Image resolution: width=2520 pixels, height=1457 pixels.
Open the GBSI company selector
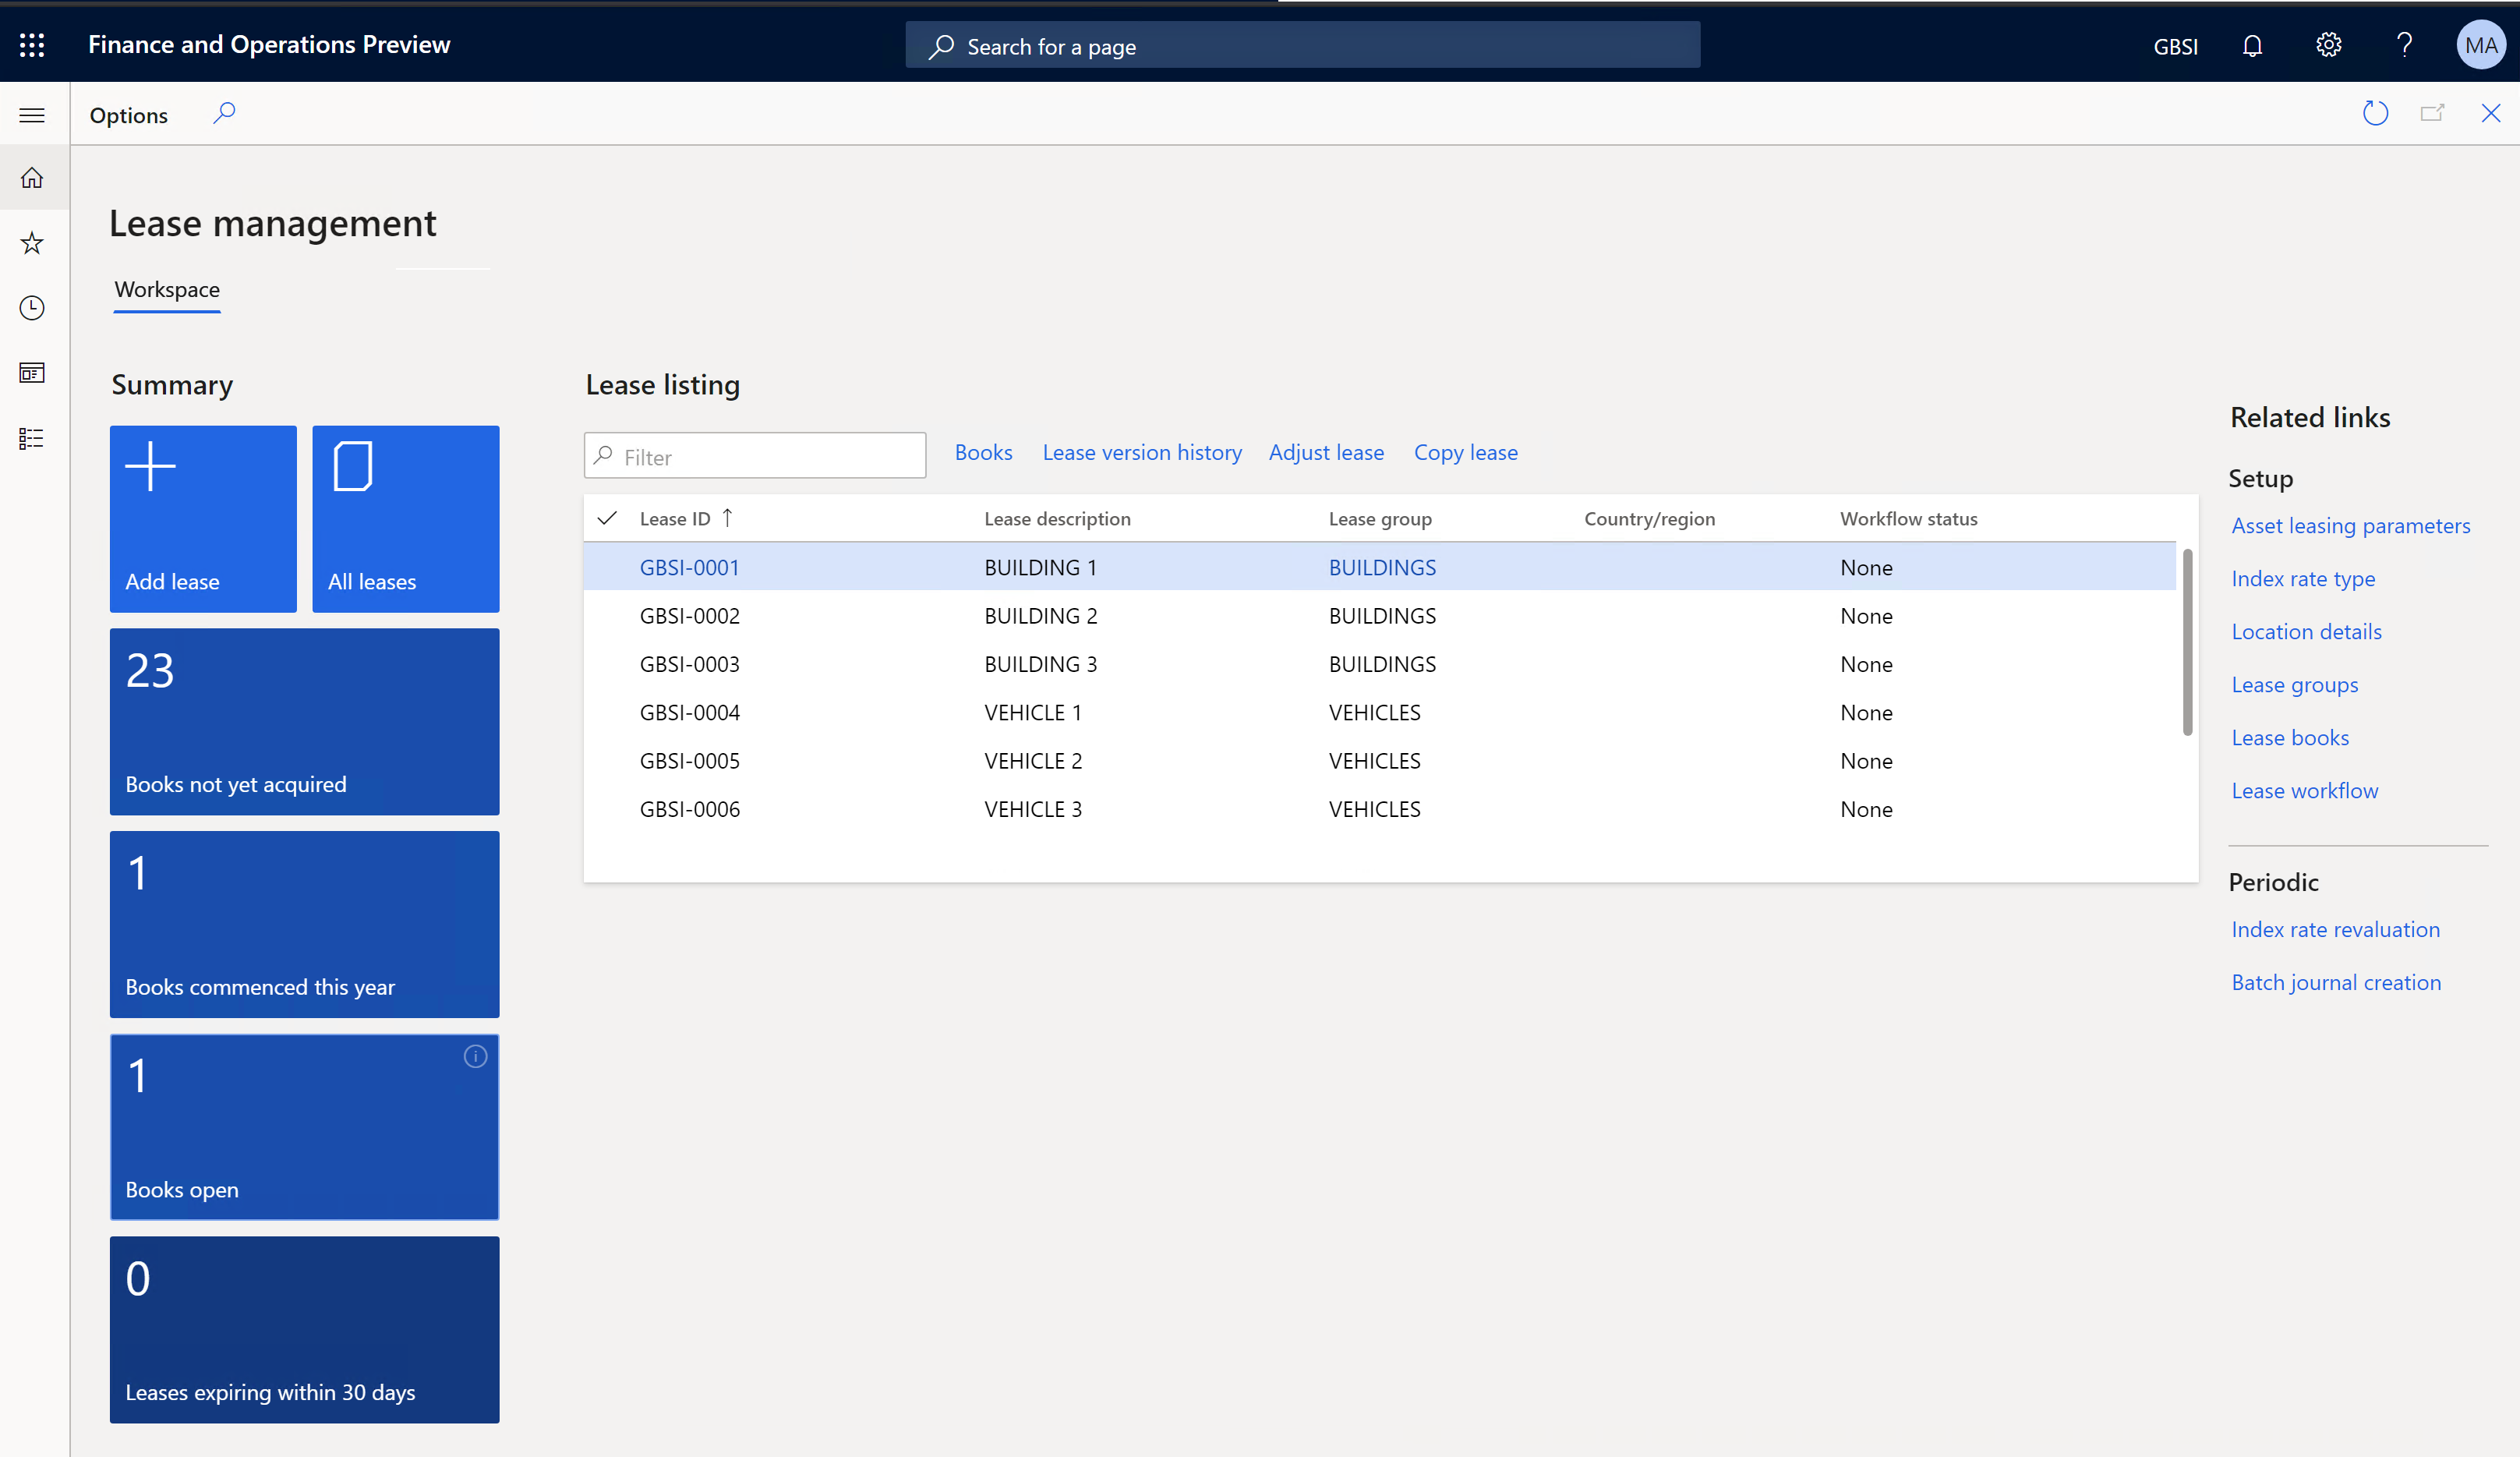pos(2176,45)
